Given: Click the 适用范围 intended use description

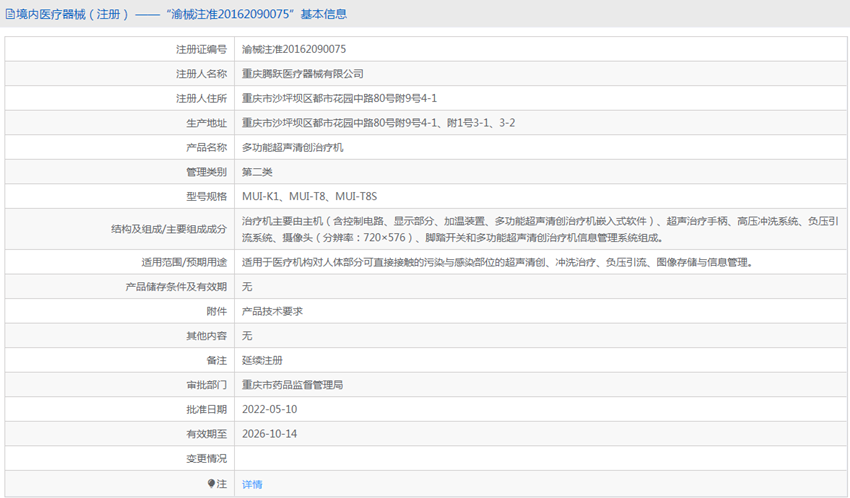Looking at the screenshot, I should point(498,262).
